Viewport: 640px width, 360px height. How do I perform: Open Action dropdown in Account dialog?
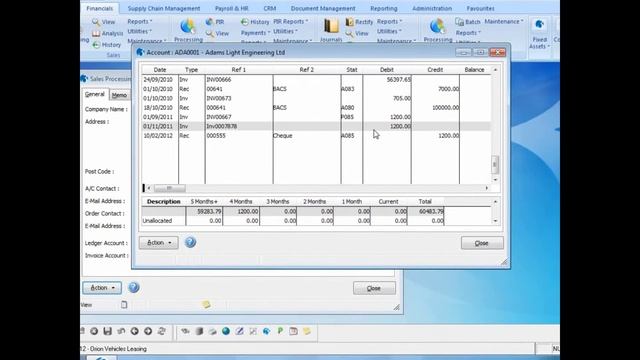(158, 242)
